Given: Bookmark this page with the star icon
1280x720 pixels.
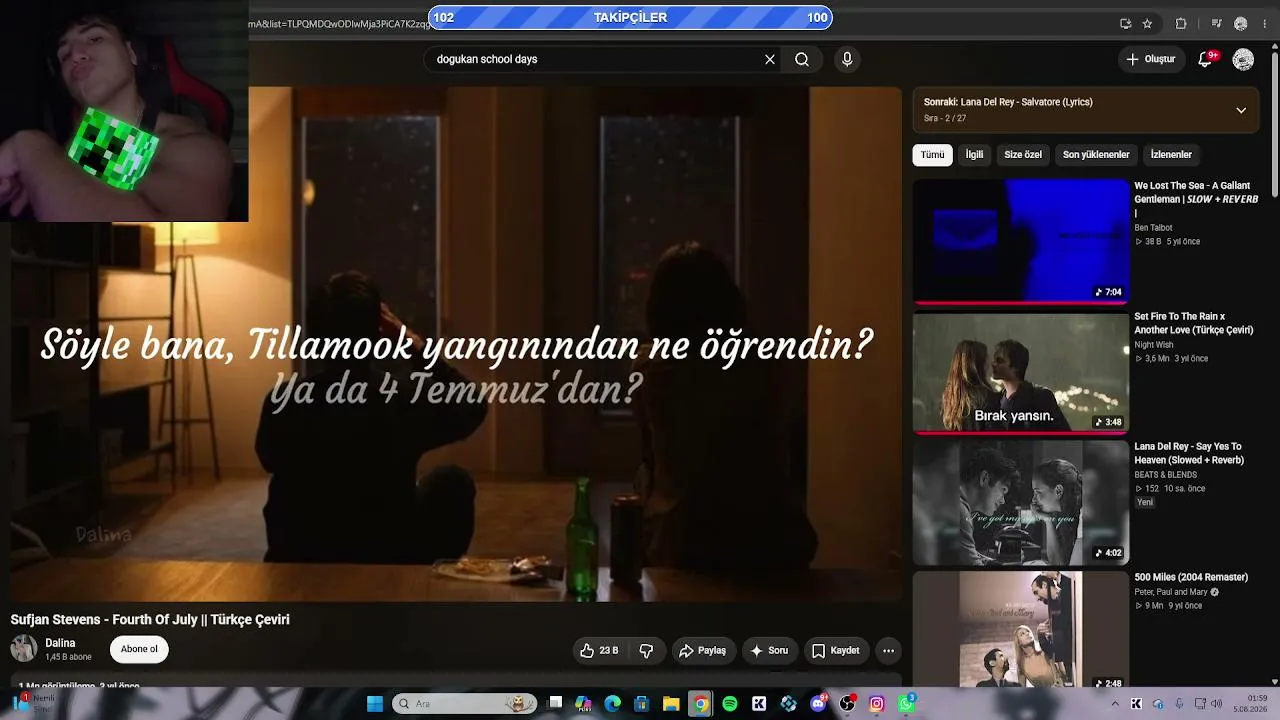Looking at the screenshot, I should point(1147,24).
